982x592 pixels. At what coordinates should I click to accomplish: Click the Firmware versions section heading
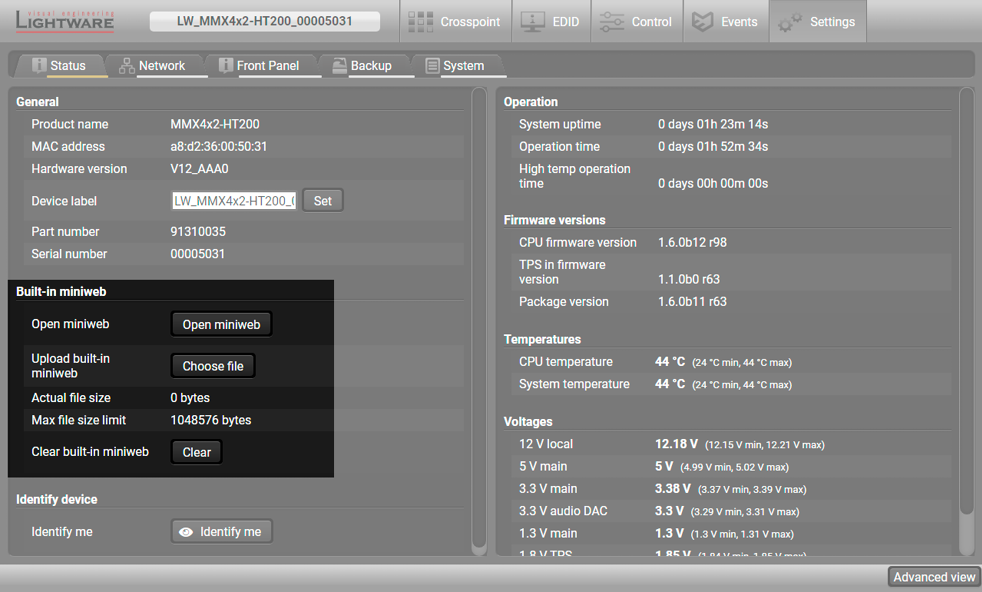[554, 221]
